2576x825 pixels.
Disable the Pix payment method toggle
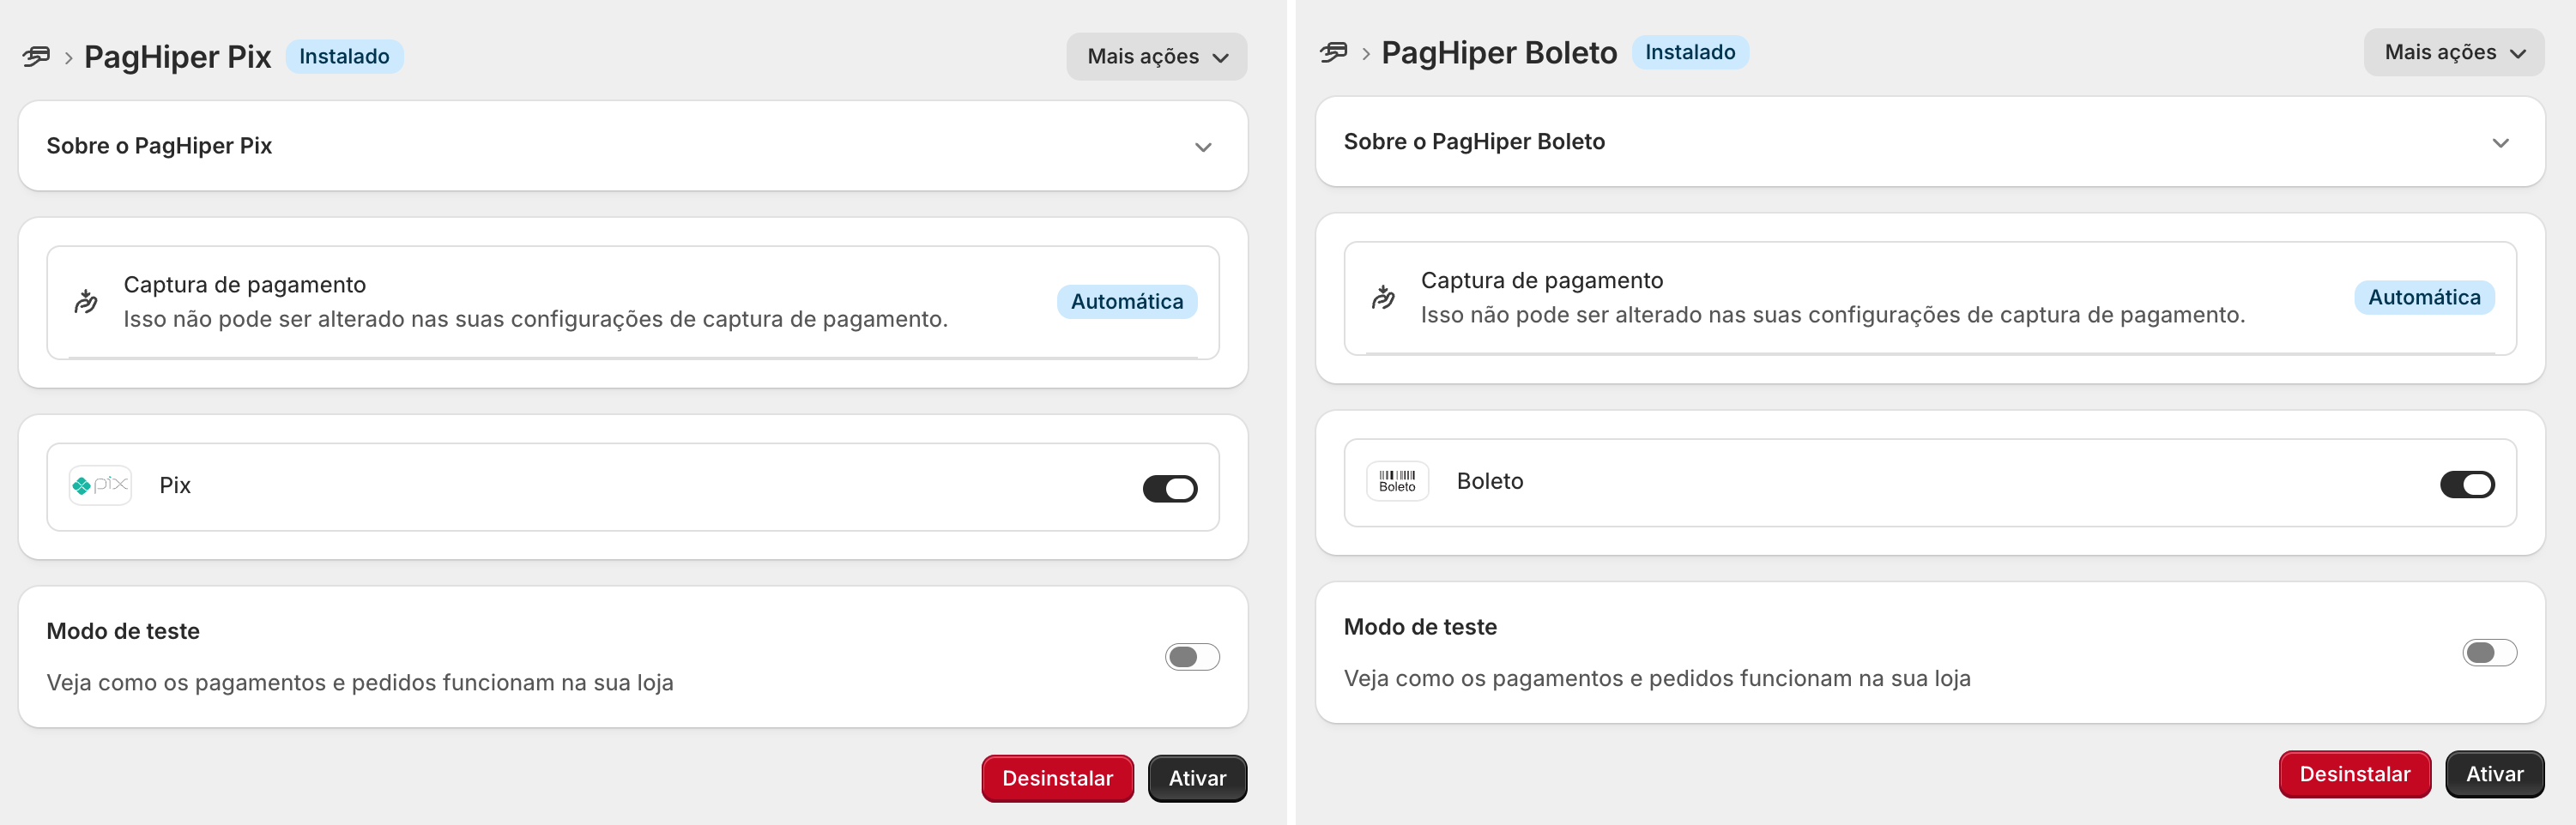[1170, 488]
